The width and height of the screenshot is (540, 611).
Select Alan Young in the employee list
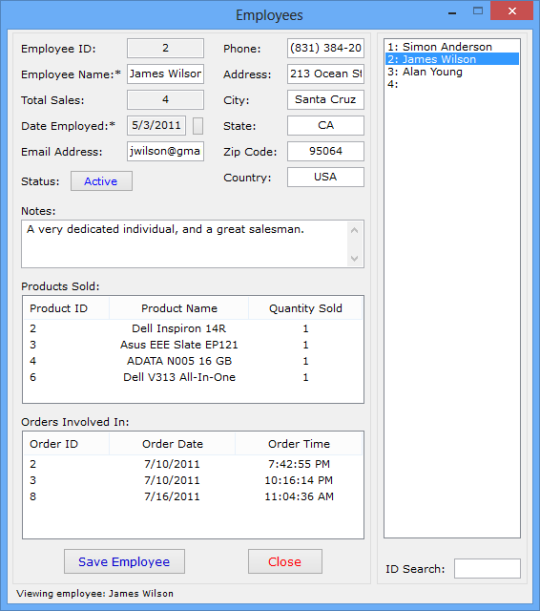click(x=452, y=72)
